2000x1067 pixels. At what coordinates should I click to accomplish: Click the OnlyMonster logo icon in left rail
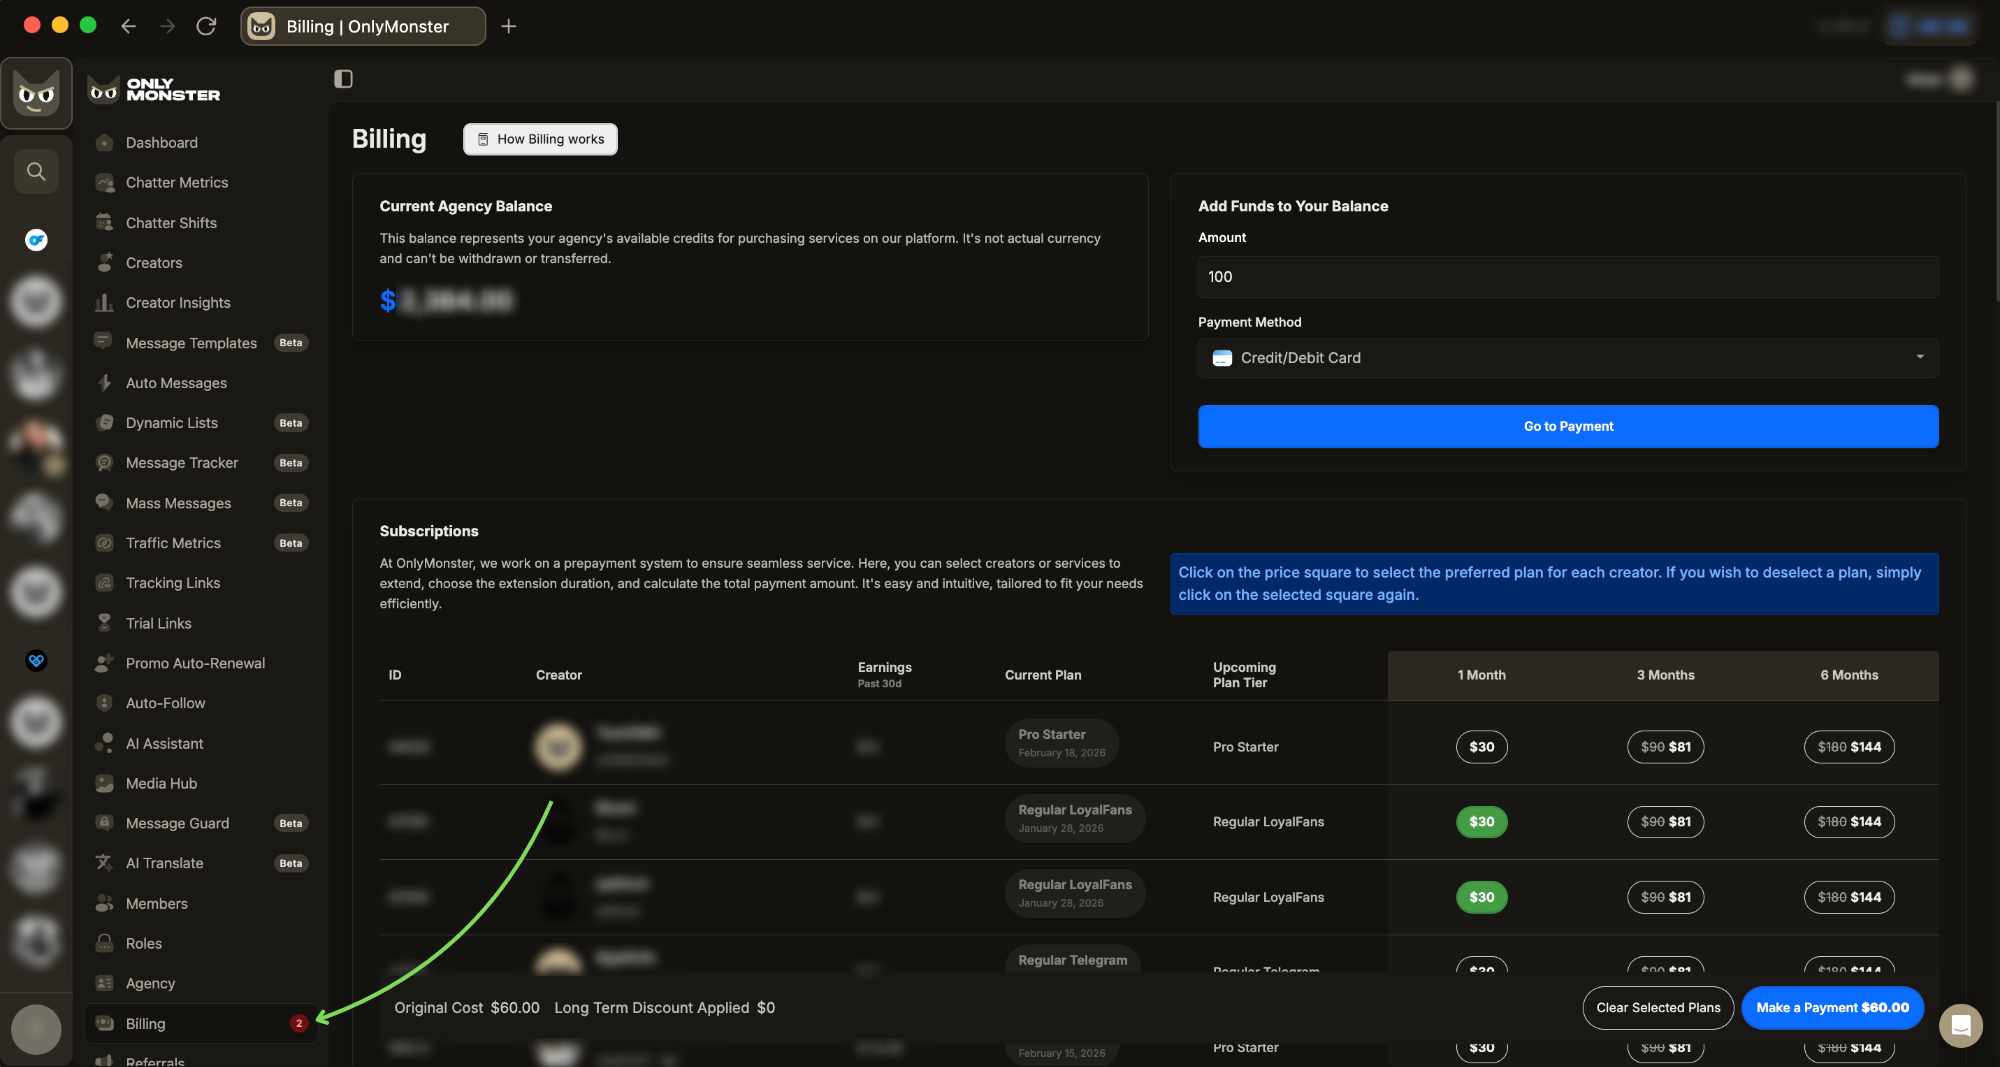(37, 94)
